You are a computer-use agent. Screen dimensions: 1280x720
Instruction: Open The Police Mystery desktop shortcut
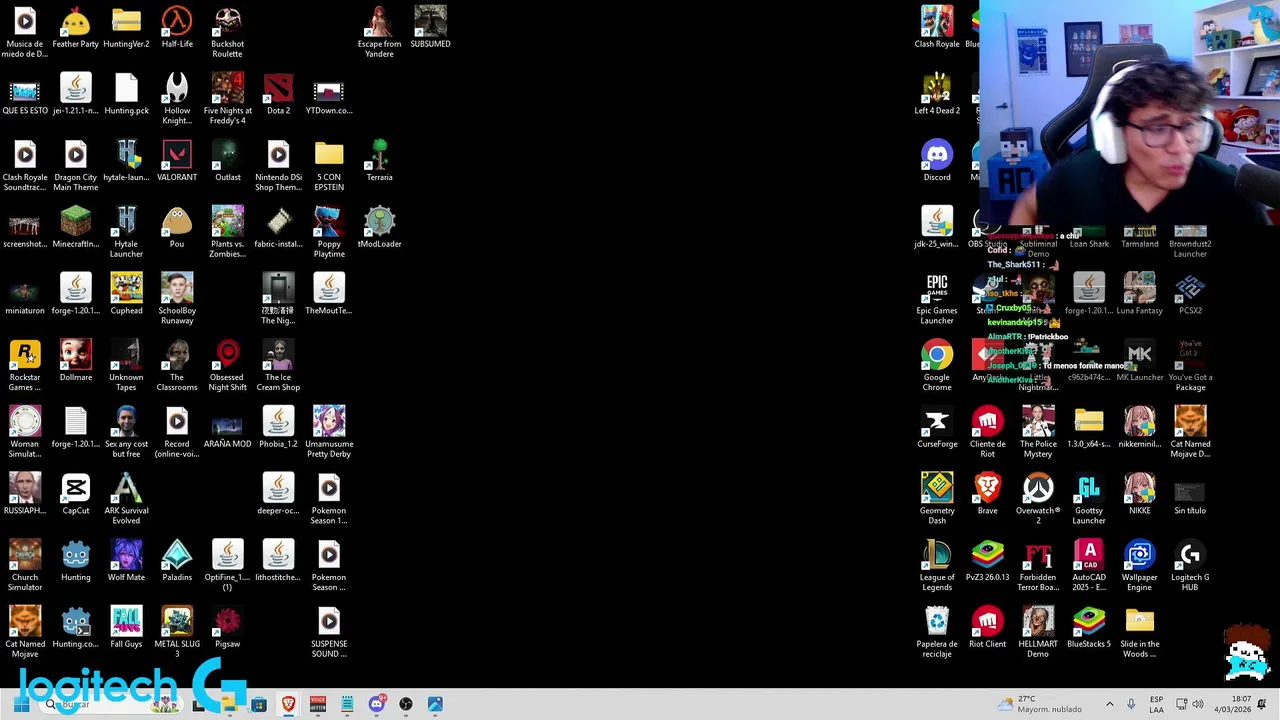tap(1038, 433)
